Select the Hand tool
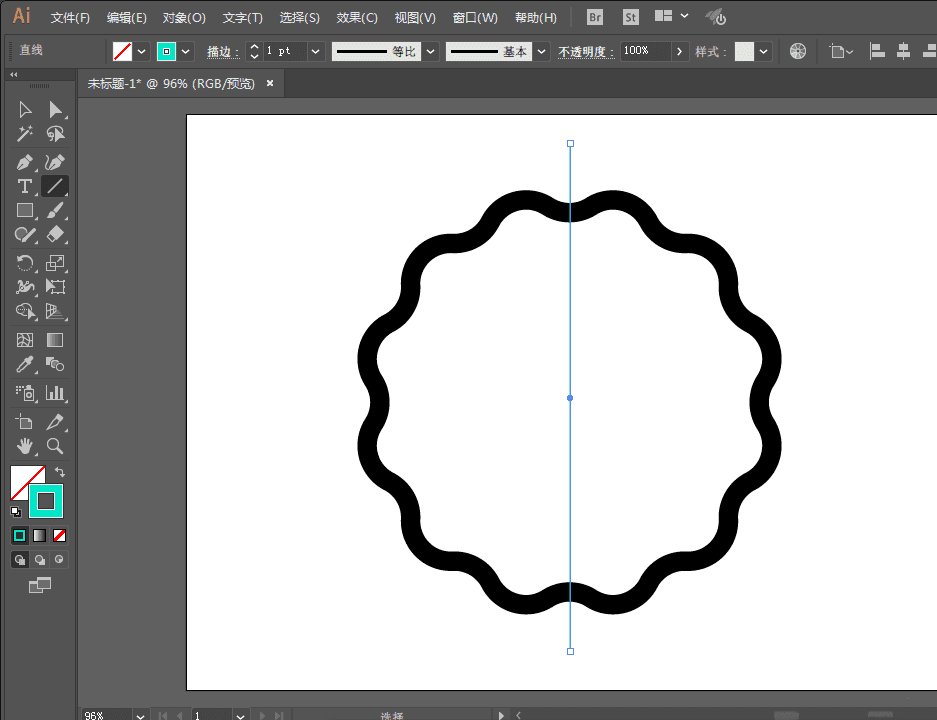The width and height of the screenshot is (937, 720). click(x=25, y=446)
